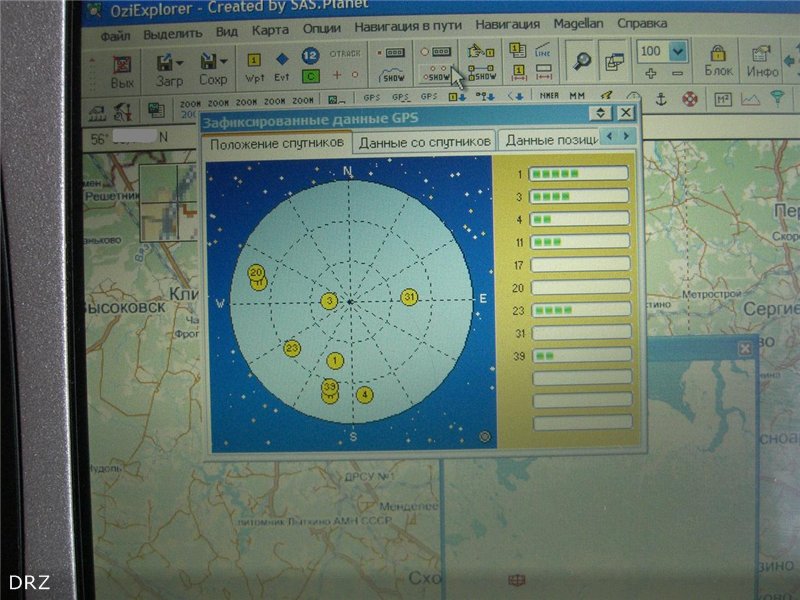Expand the Сохр save dropdown arrow
This screenshot has width=800, height=600.
tap(223, 62)
